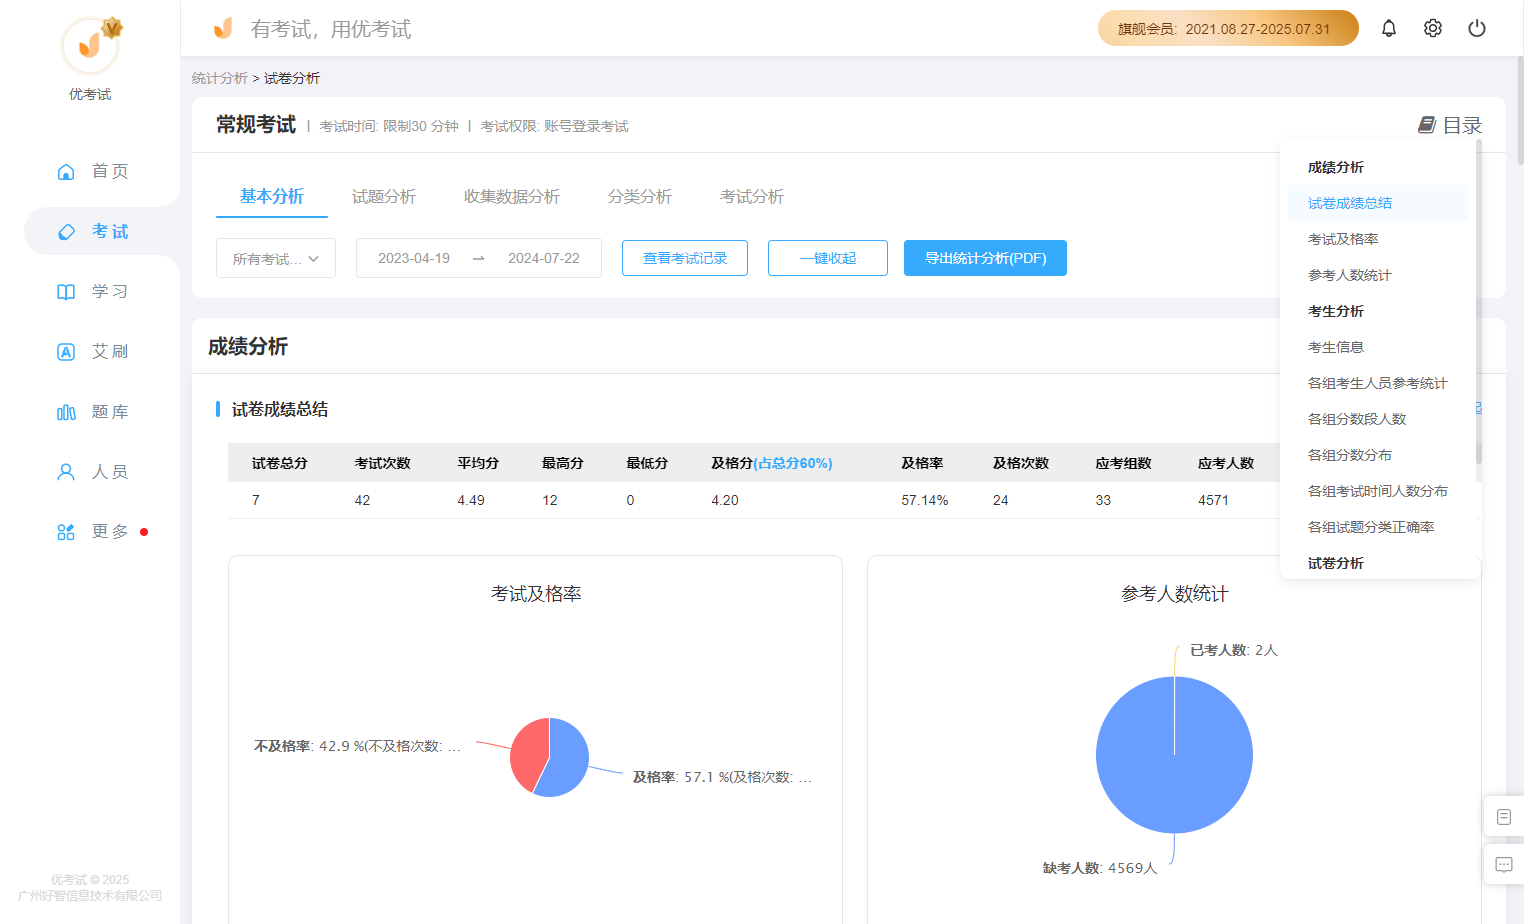Click the 目录 book icon

[1427, 125]
